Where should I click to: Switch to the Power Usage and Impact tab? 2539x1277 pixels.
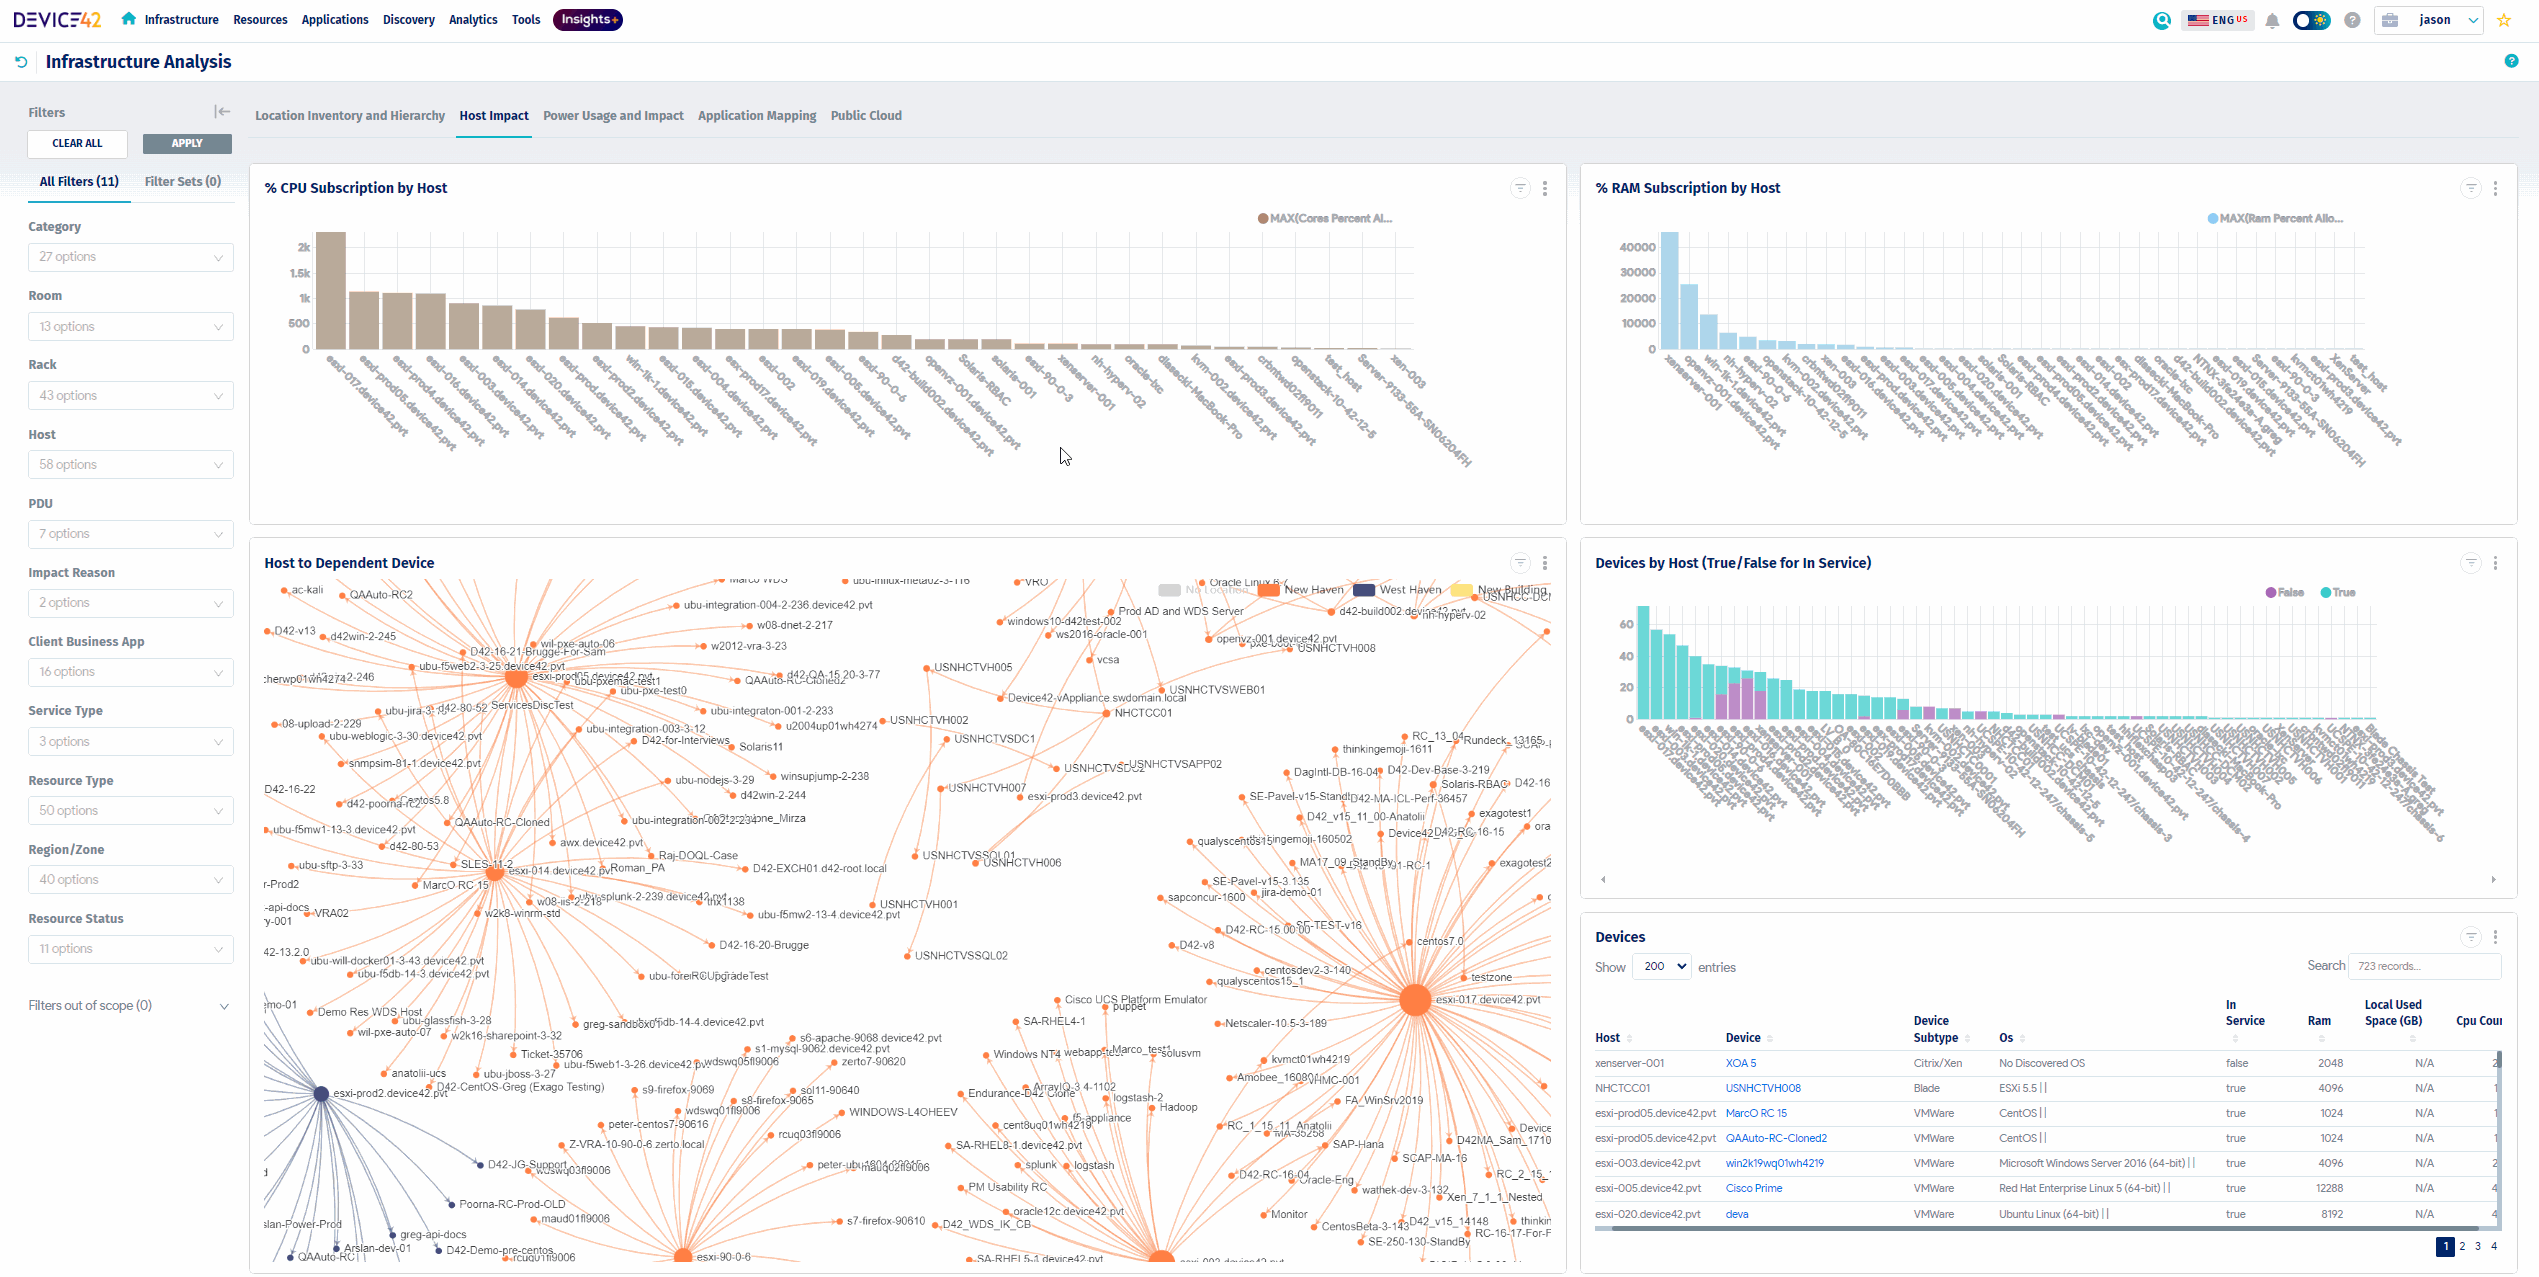coord(613,116)
